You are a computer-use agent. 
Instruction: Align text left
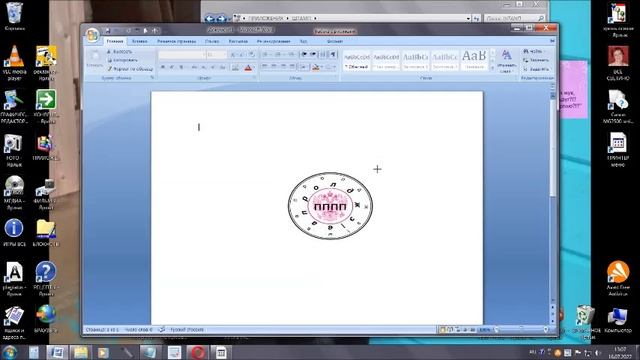point(264,67)
